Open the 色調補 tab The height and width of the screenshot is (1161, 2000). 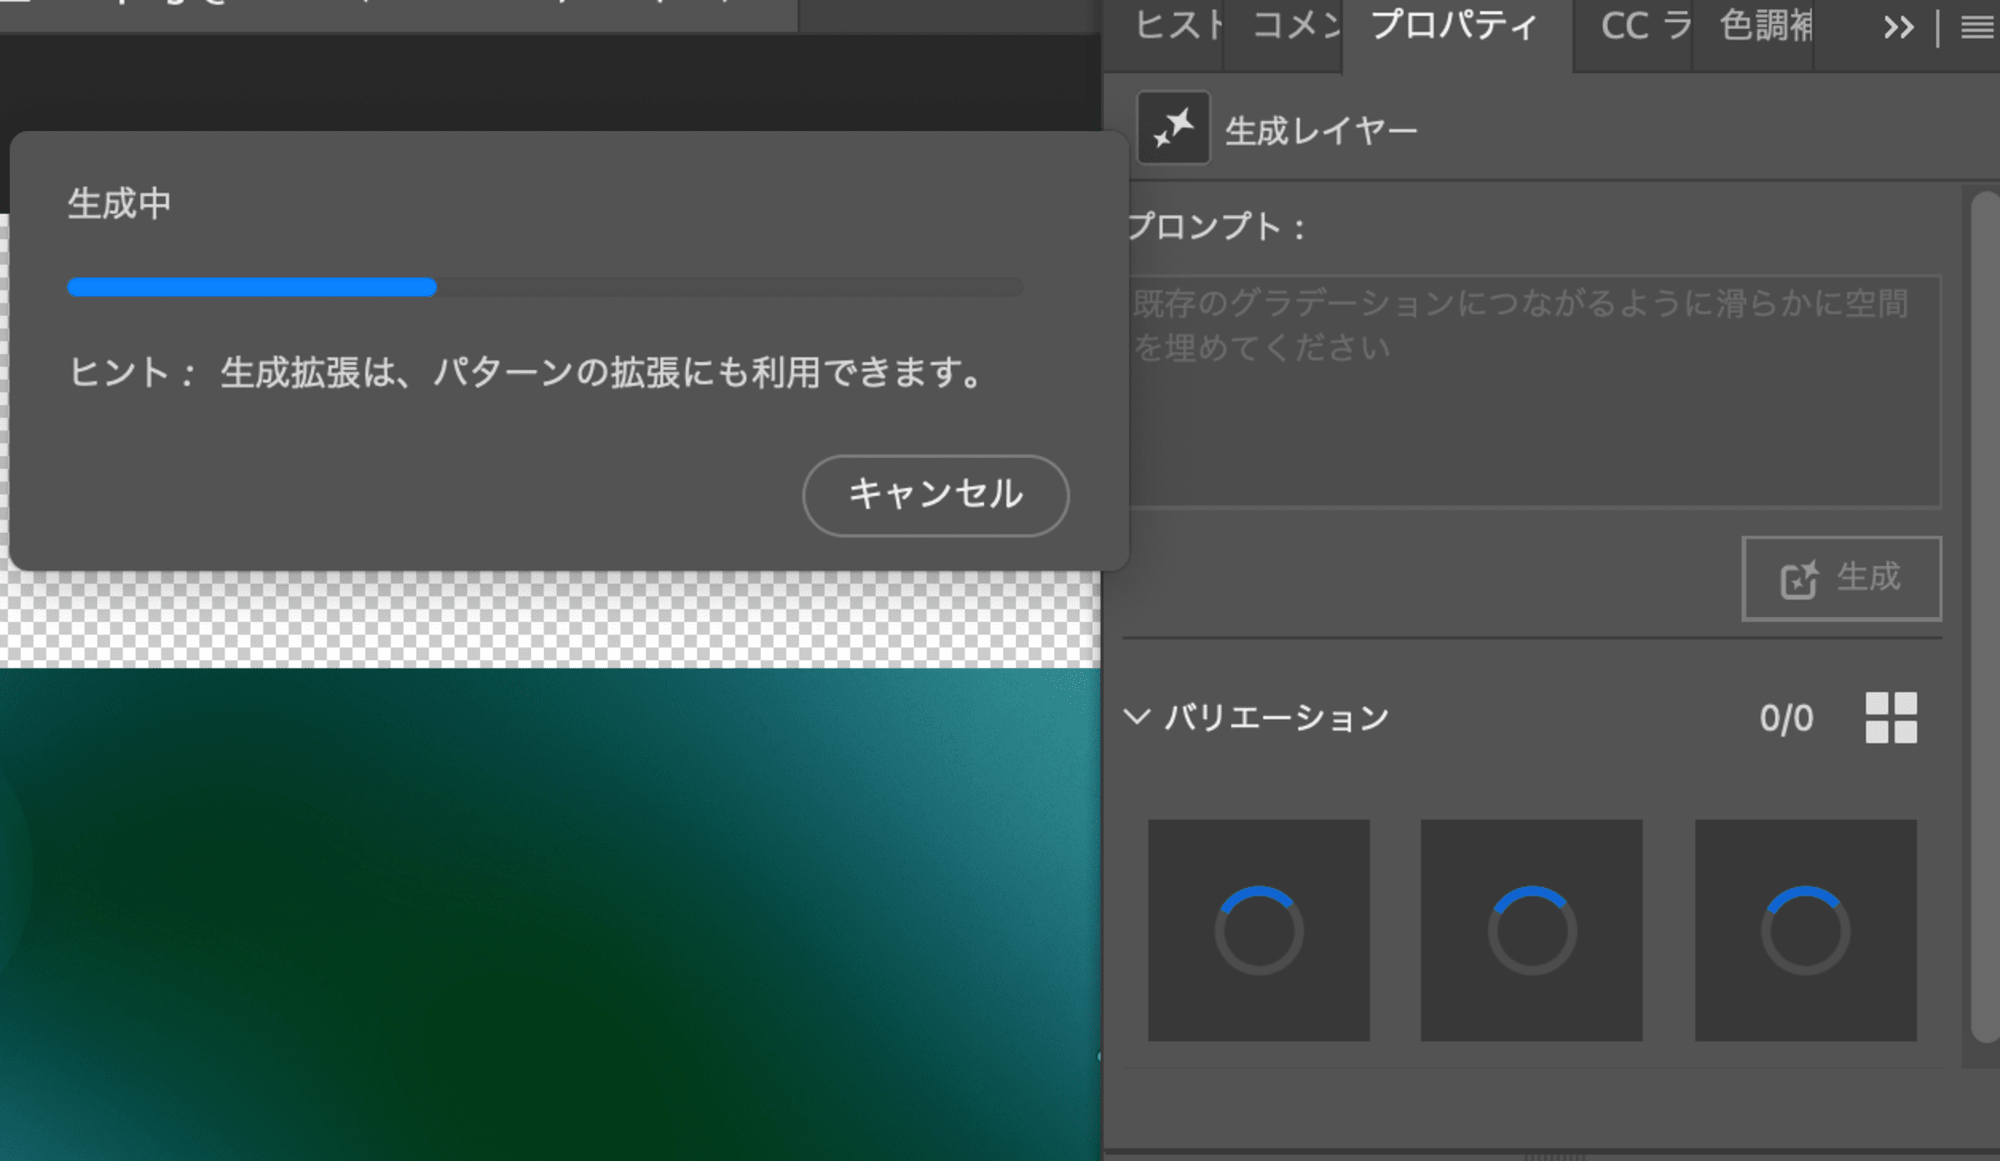[1765, 26]
